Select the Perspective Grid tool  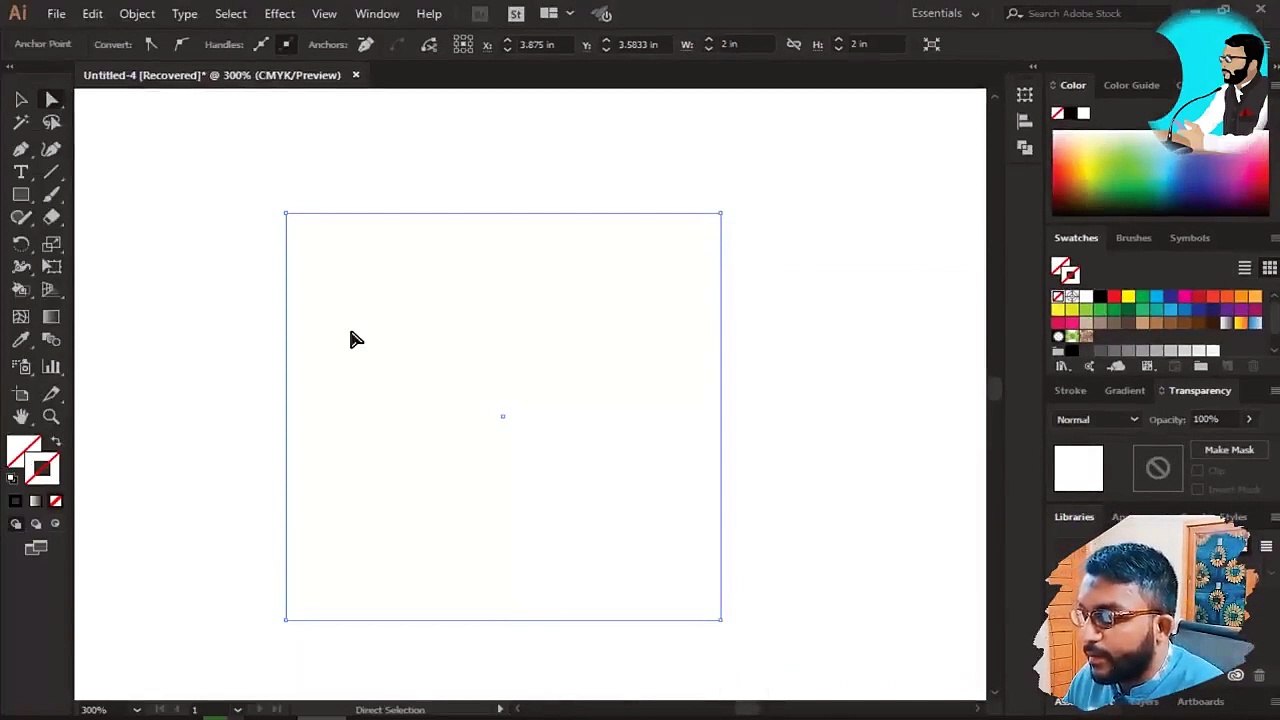click(51, 290)
